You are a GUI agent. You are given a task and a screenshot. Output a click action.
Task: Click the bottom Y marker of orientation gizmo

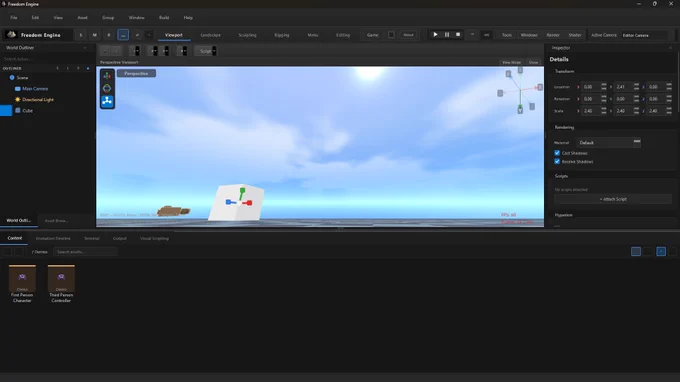tap(520, 110)
